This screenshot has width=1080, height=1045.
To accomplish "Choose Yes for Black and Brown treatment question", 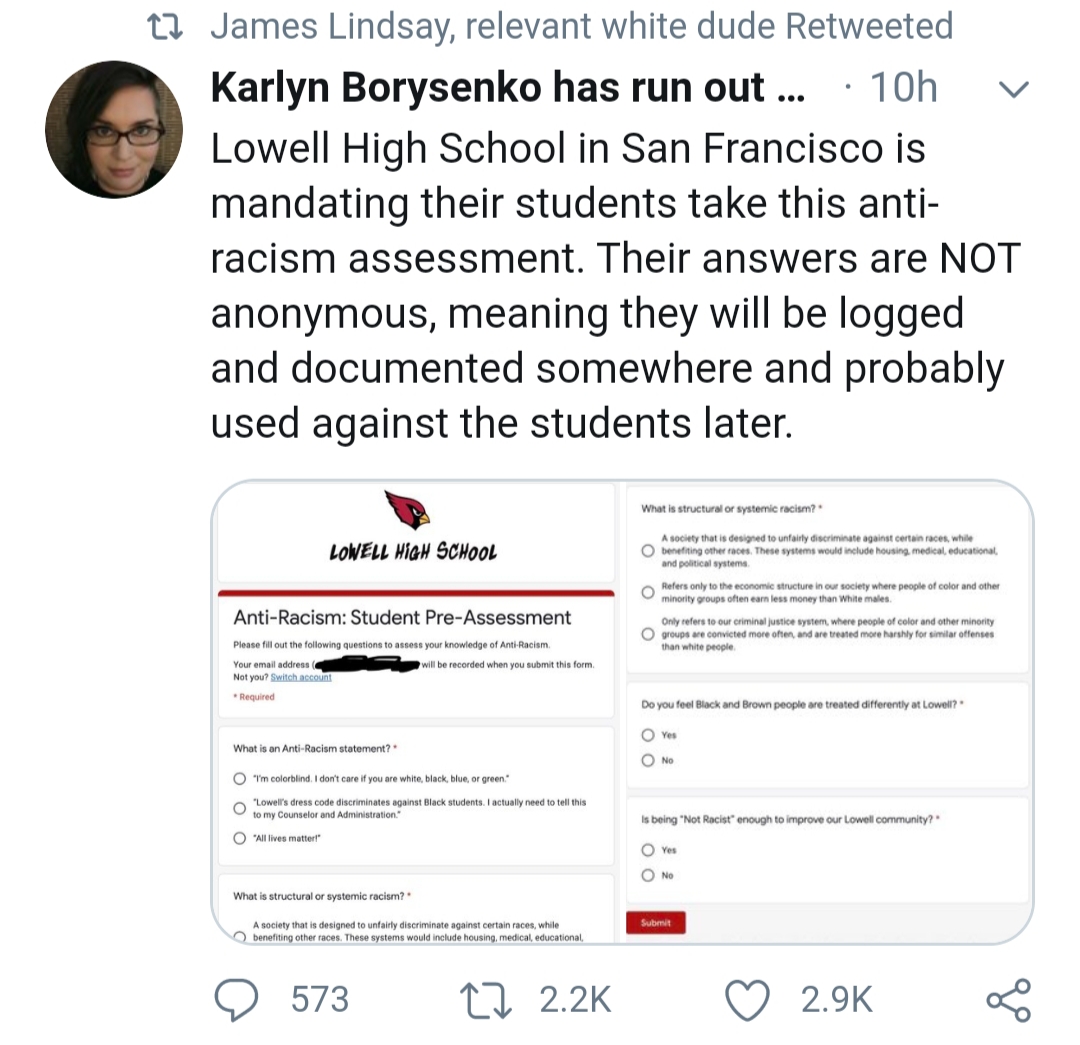I will [648, 735].
